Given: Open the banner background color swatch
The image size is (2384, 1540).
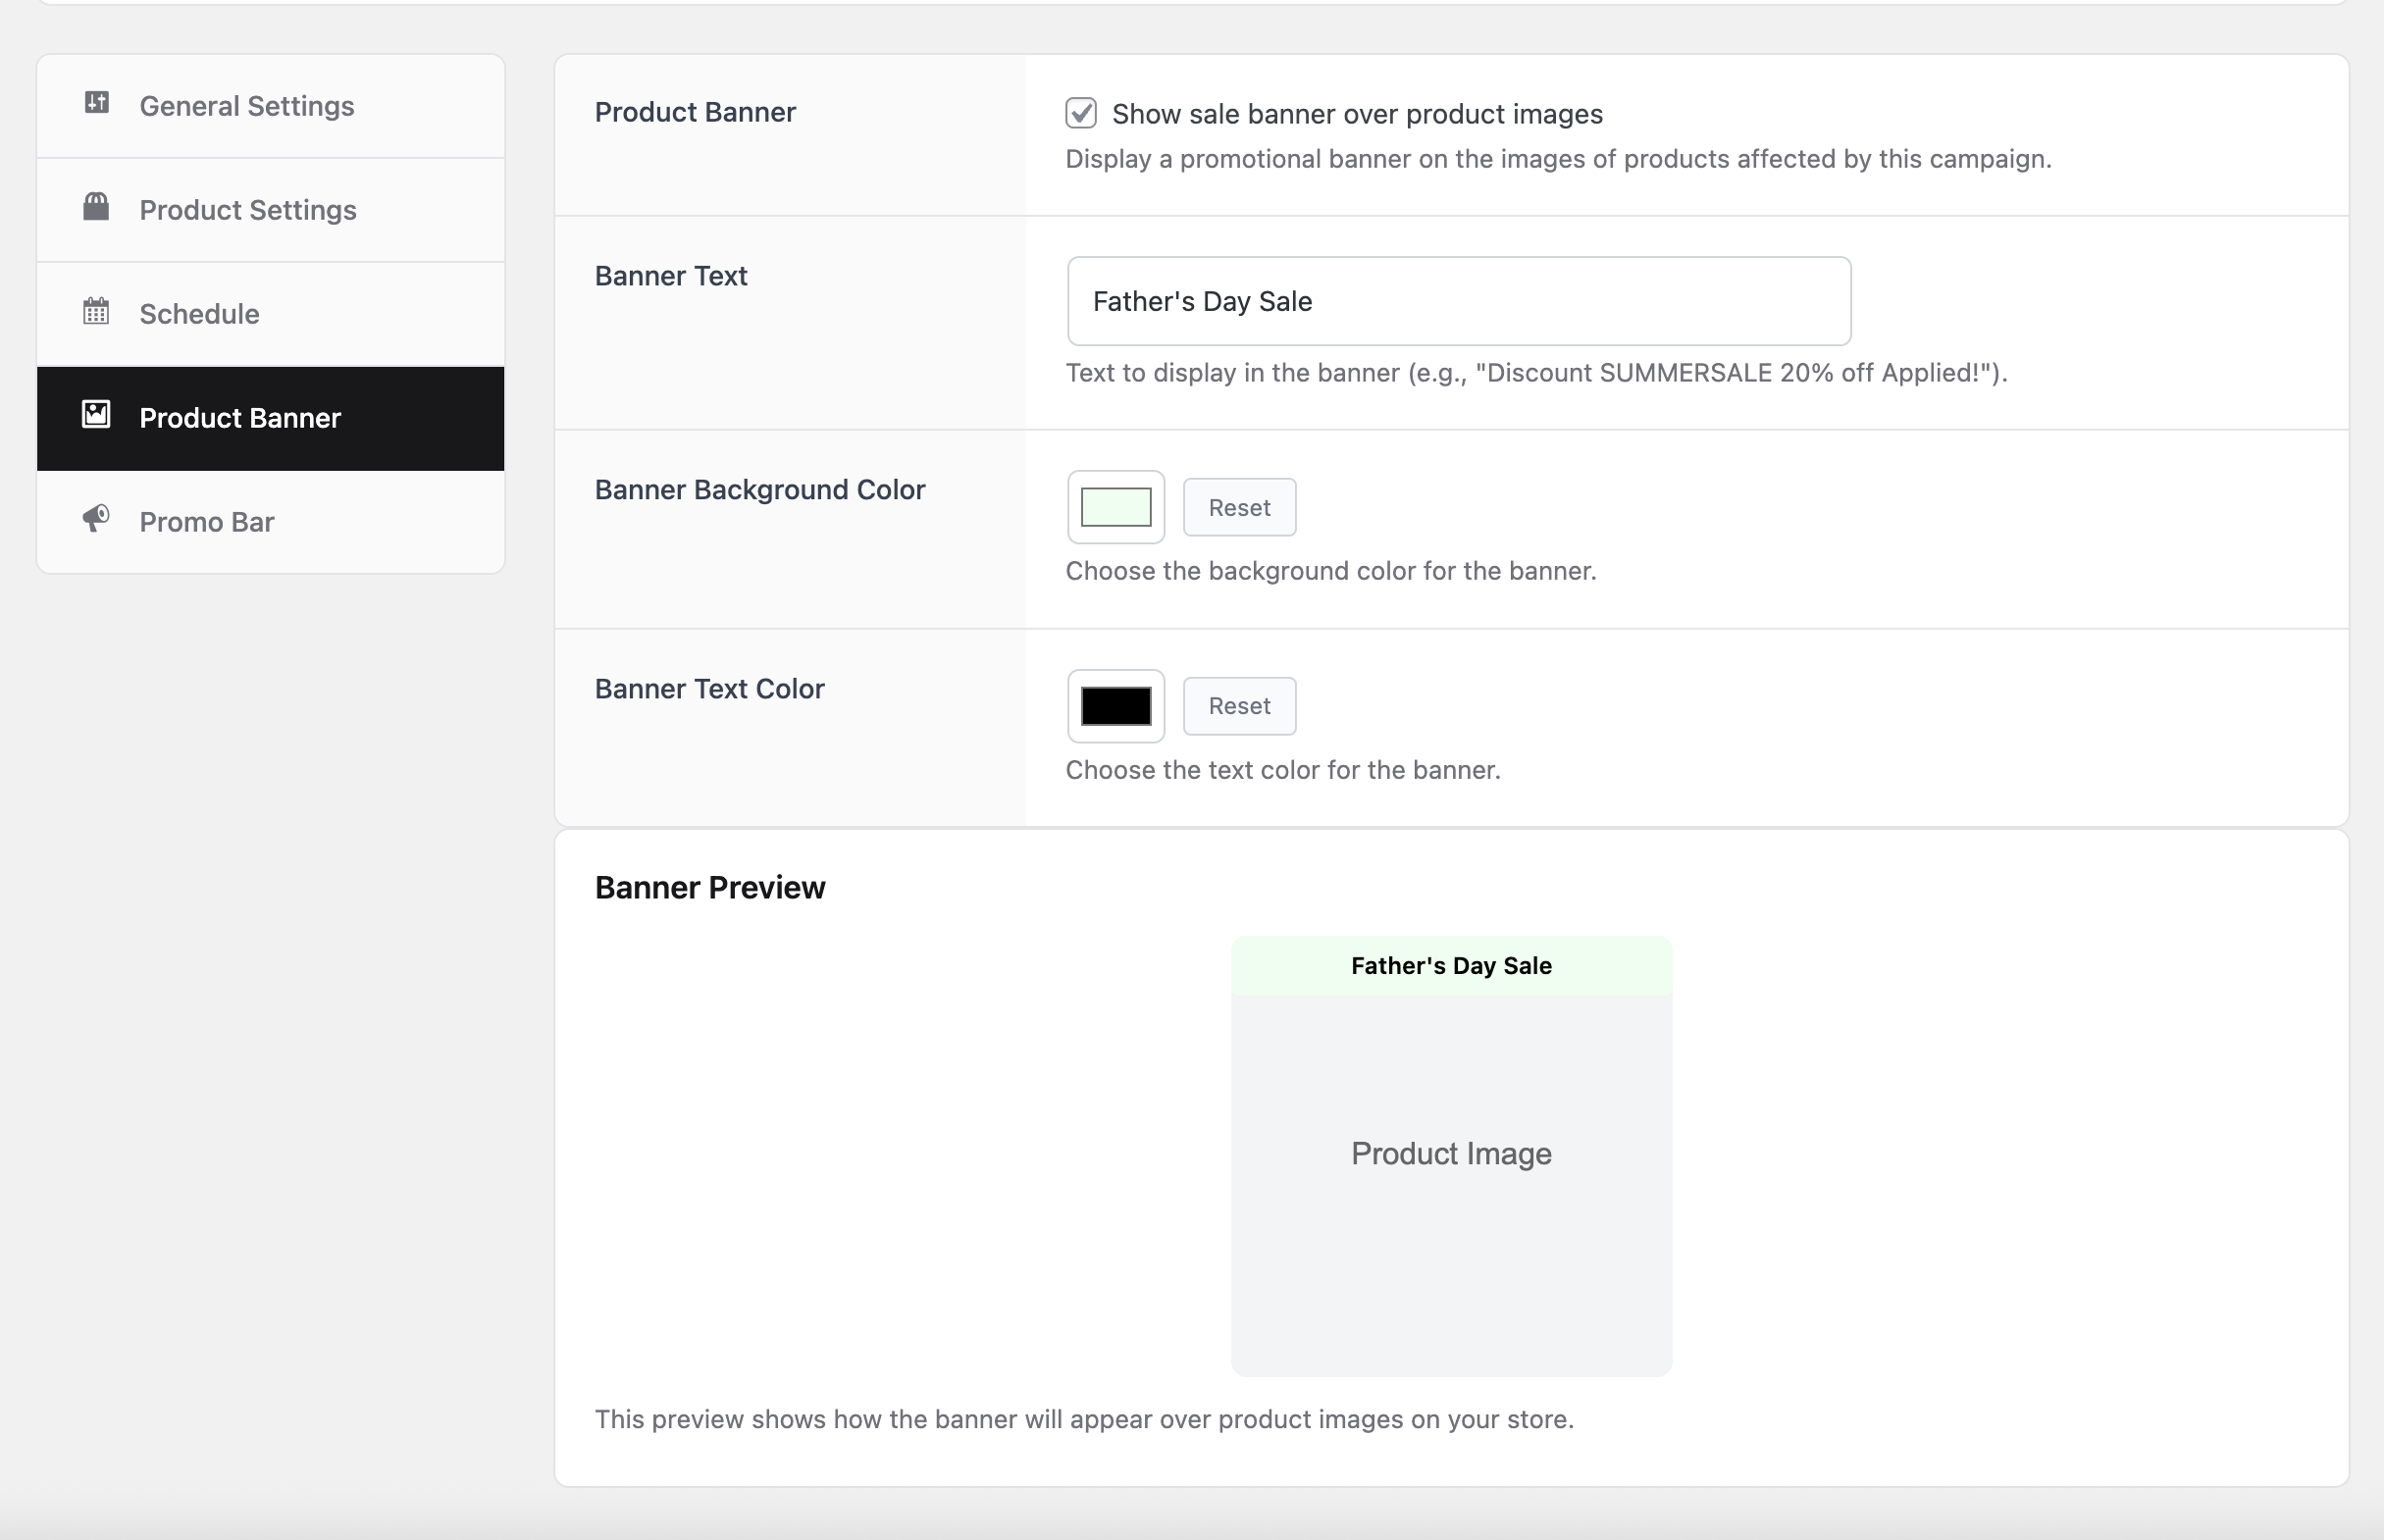Looking at the screenshot, I should (x=1116, y=507).
